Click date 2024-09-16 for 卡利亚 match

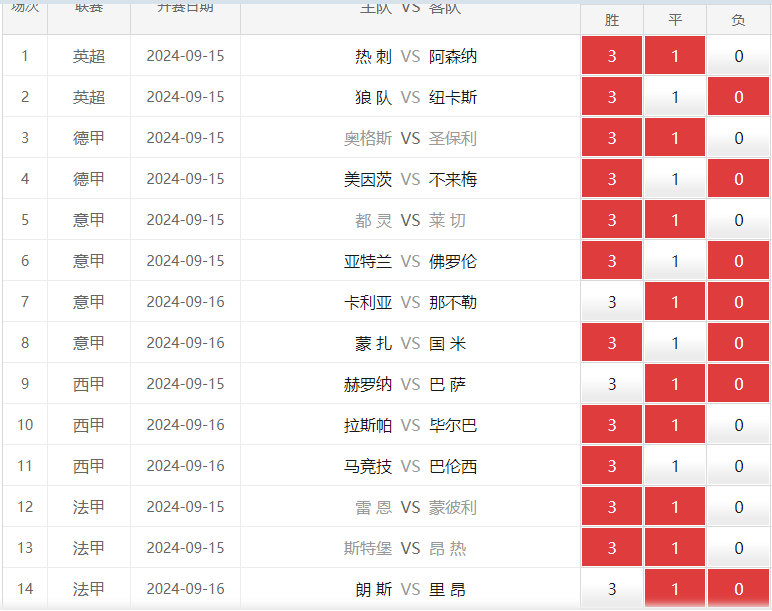[185, 302]
